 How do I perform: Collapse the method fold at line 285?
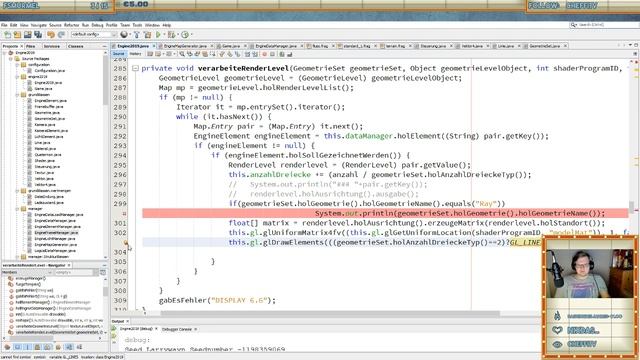(135, 68)
